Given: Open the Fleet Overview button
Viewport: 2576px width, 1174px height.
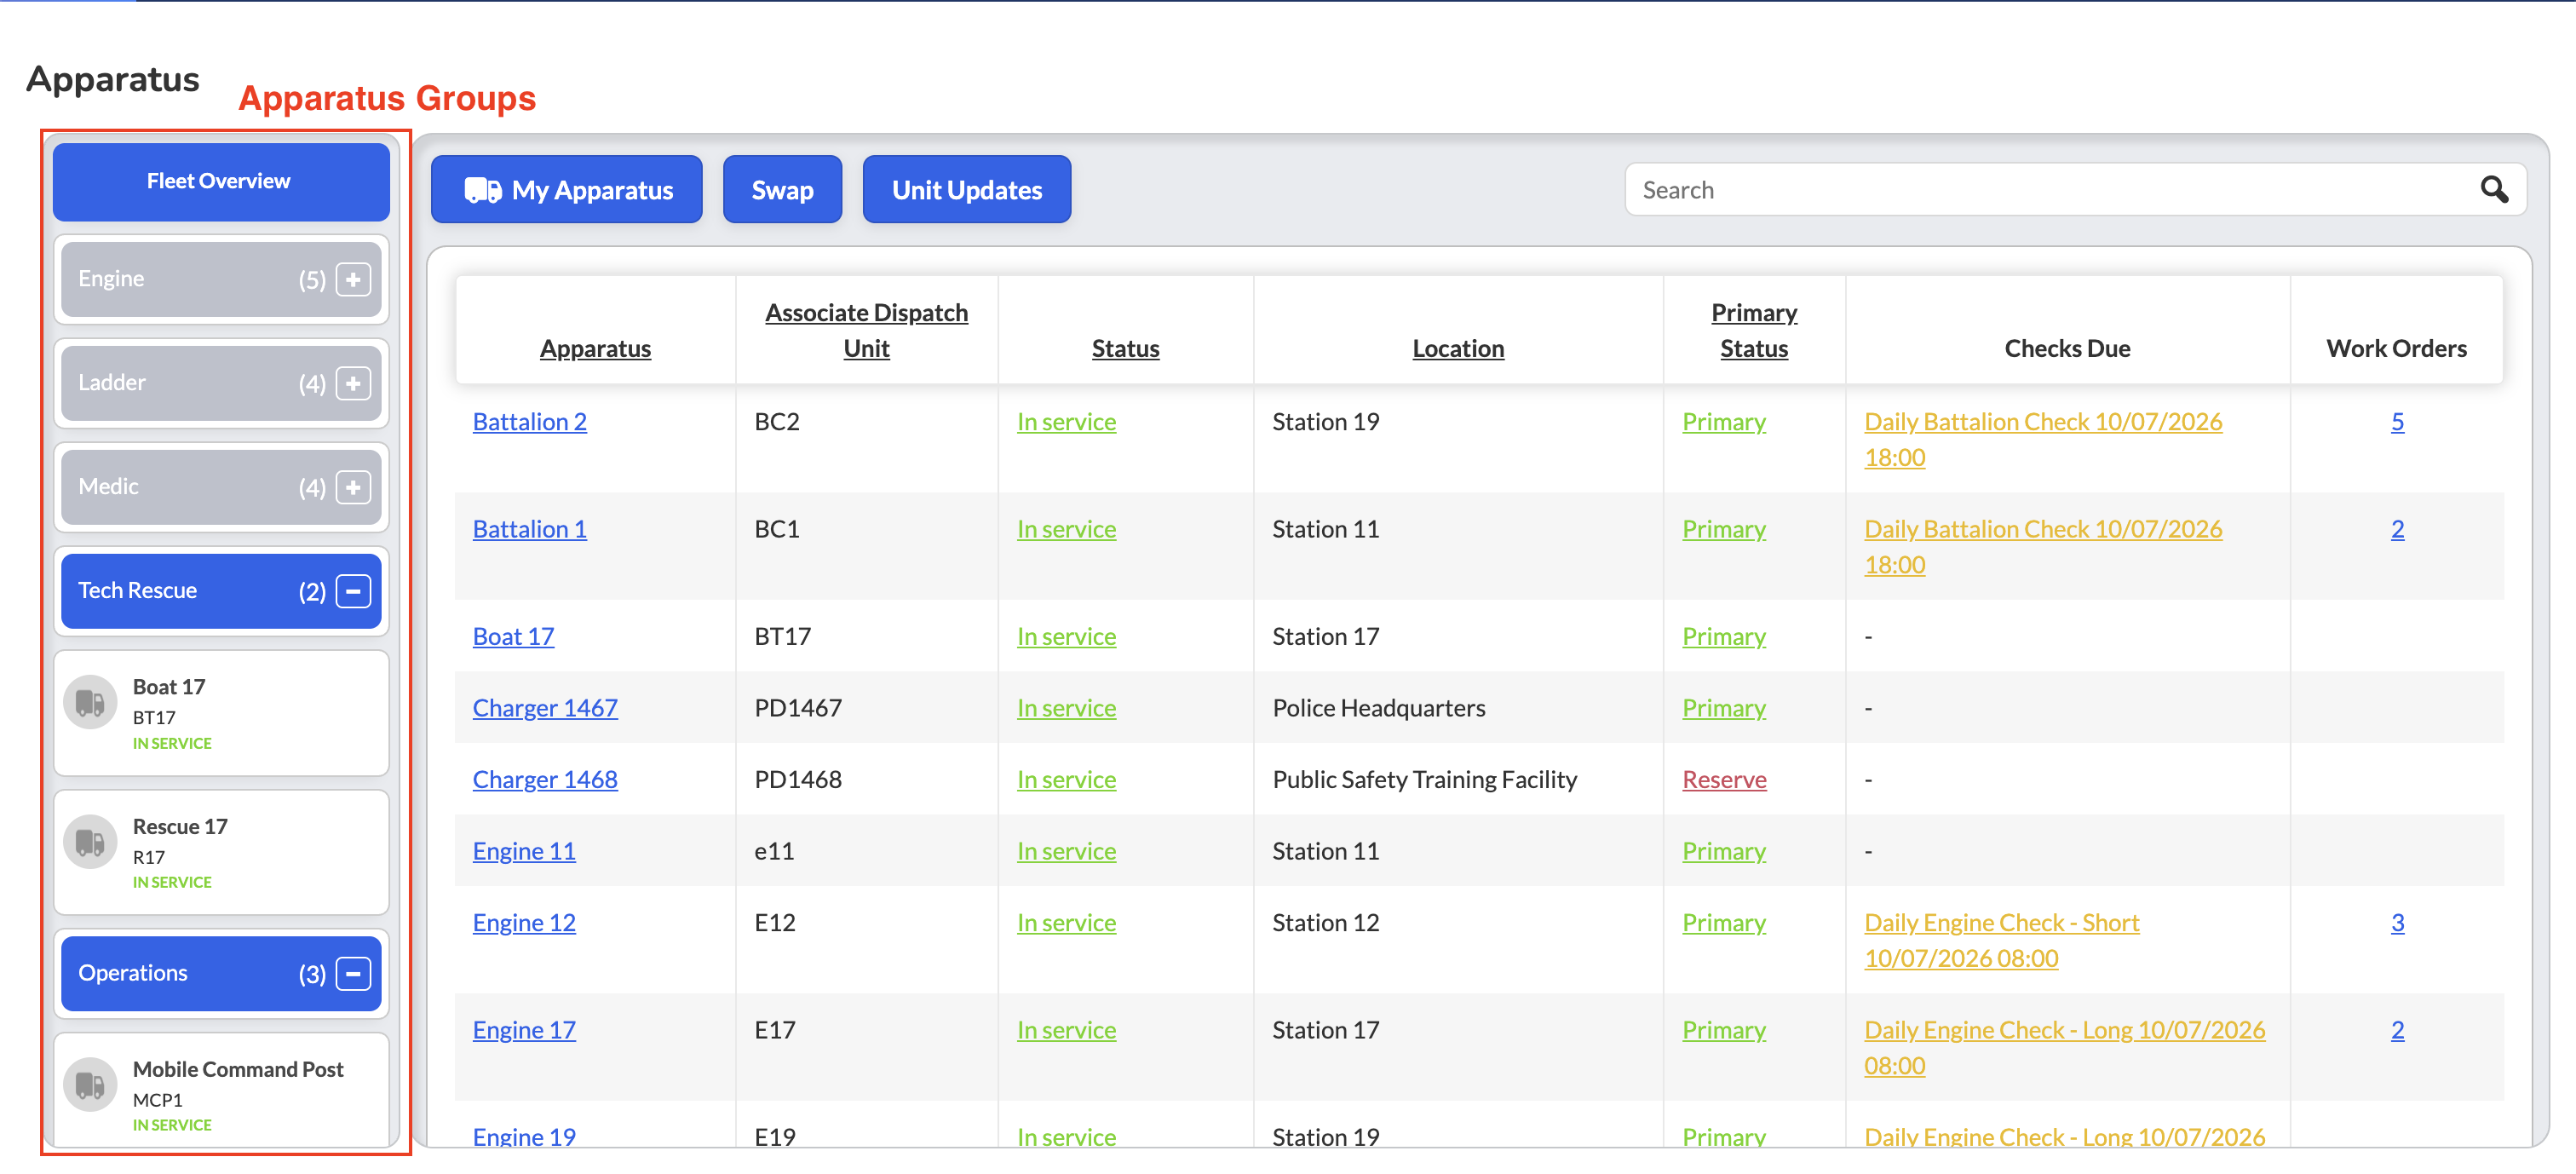Looking at the screenshot, I should (221, 182).
